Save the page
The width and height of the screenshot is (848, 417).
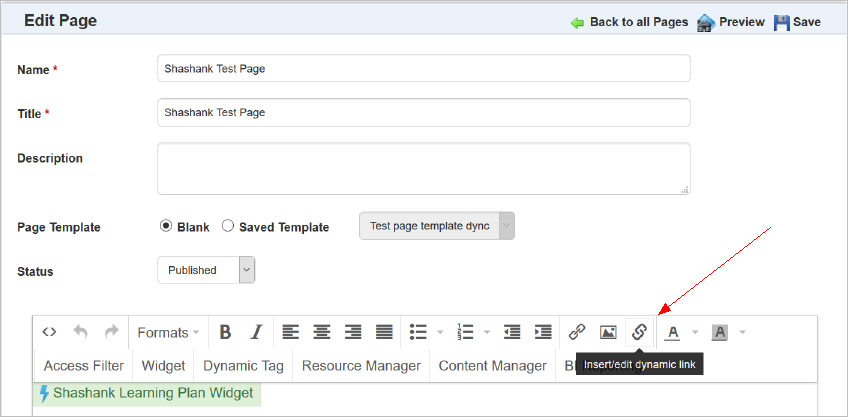(797, 22)
